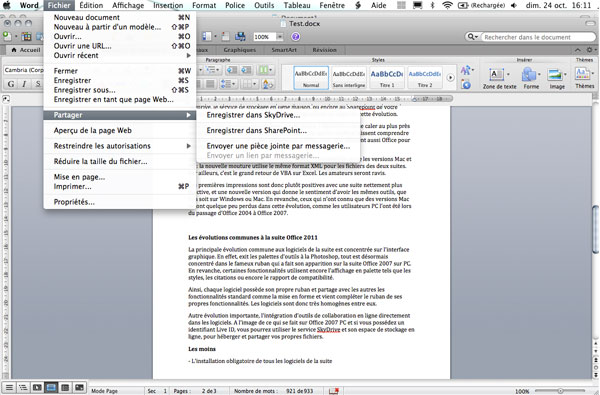Click the spelling check icon in status bar

click(x=334, y=391)
